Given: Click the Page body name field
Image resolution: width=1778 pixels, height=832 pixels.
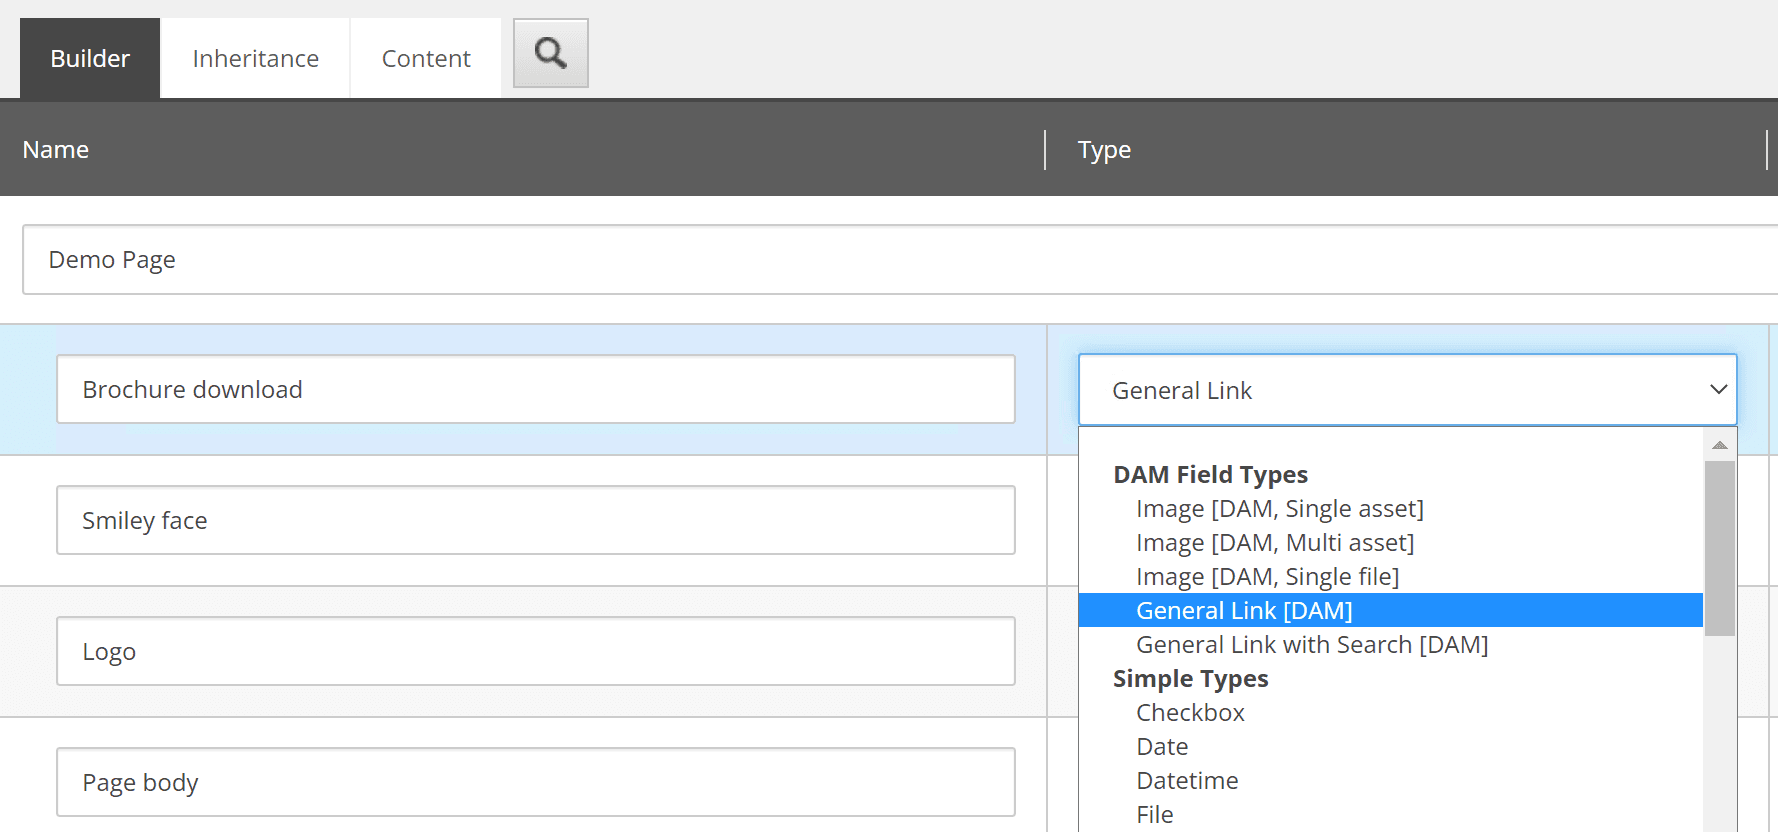Looking at the screenshot, I should coord(535,783).
